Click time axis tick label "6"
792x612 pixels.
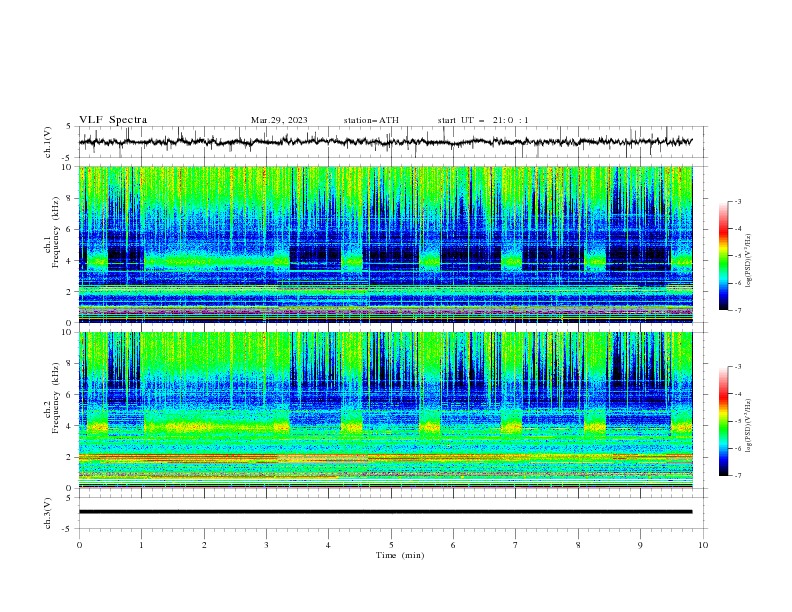(x=453, y=545)
